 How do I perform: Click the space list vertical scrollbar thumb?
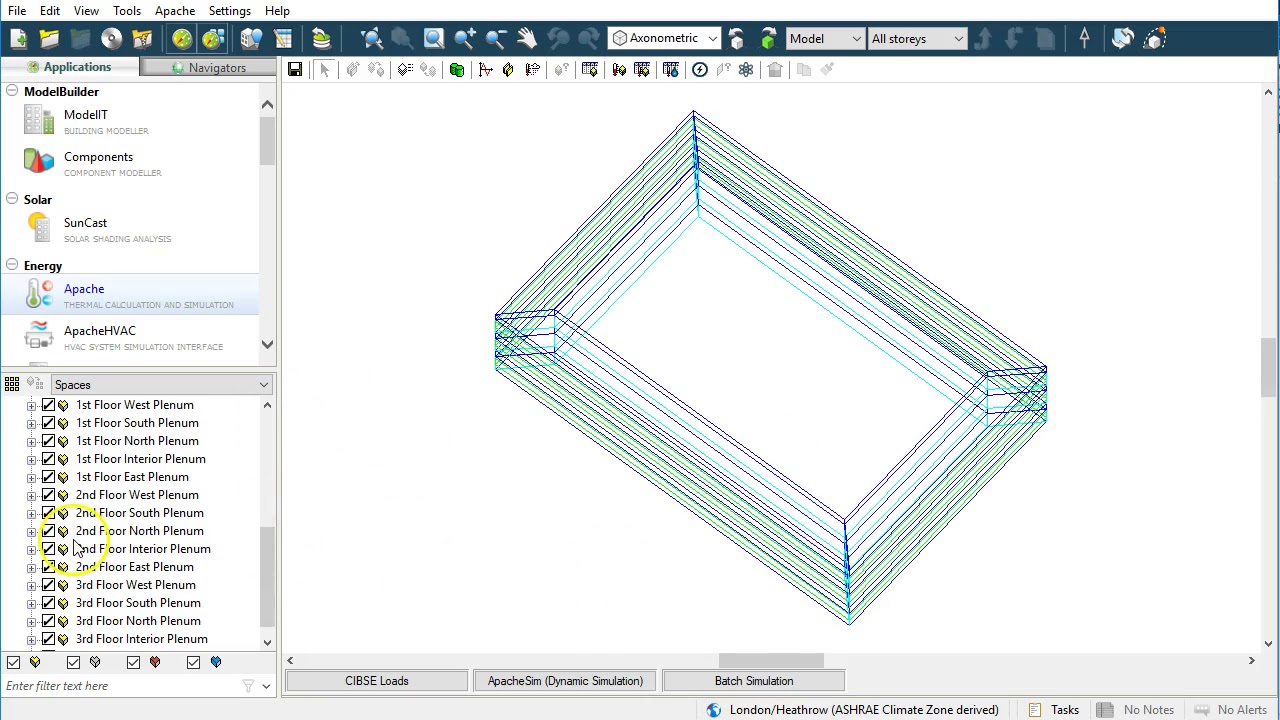pyautogui.click(x=267, y=578)
